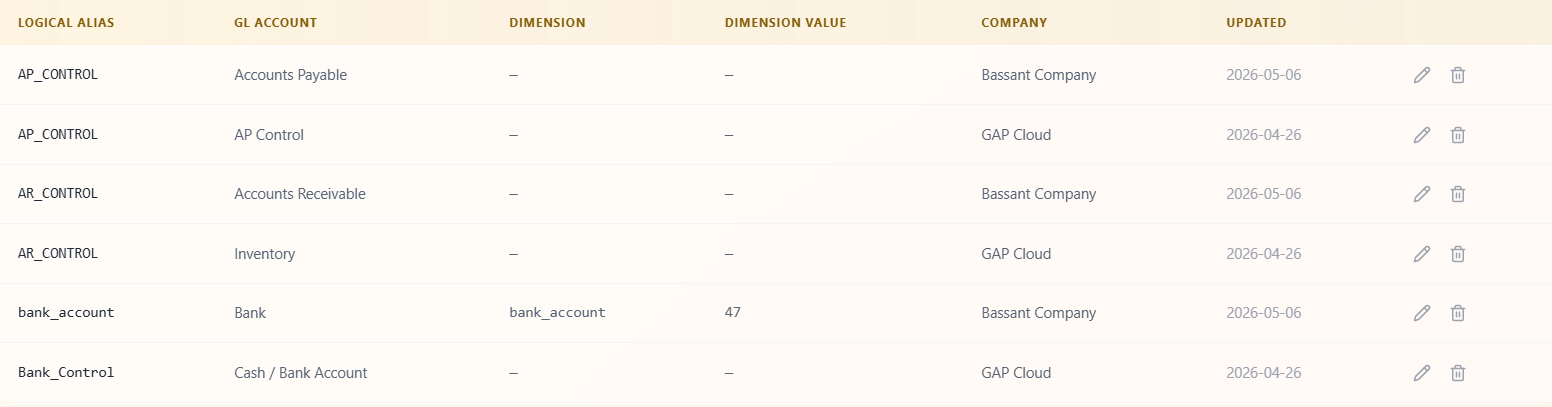1552x407 pixels.
Task: Edit the AP Control GAP Cloud row
Action: click(1421, 134)
